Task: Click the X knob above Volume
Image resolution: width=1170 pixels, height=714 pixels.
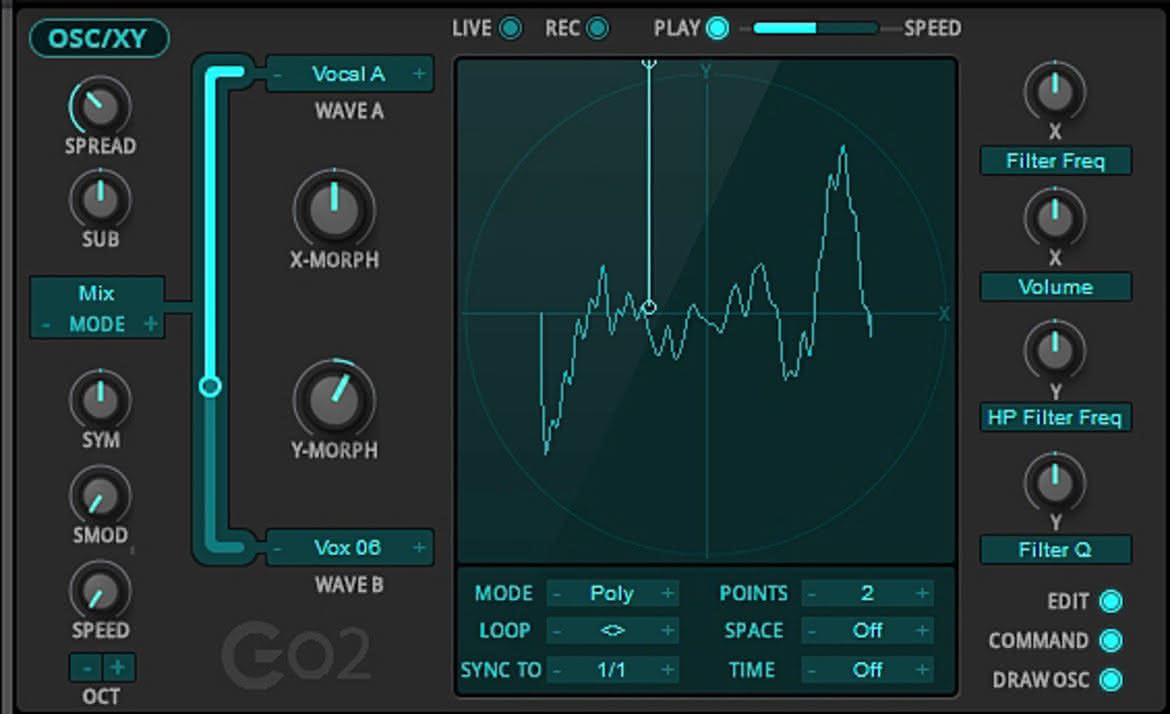Action: tap(1055, 218)
